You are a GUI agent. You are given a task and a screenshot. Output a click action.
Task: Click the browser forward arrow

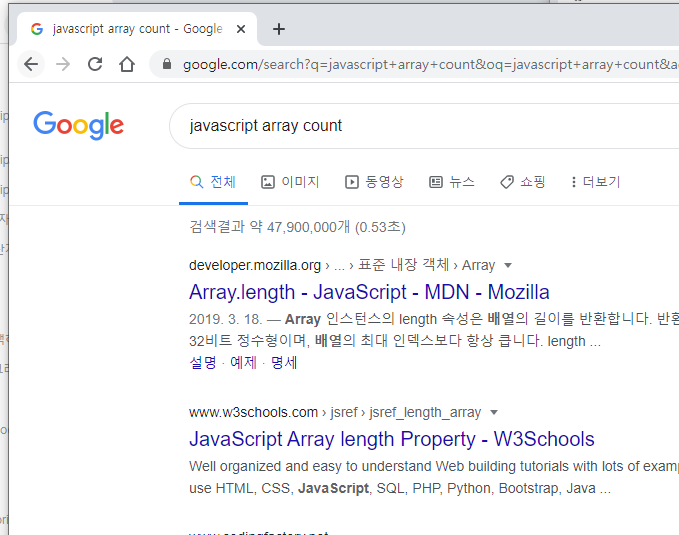coord(63,65)
